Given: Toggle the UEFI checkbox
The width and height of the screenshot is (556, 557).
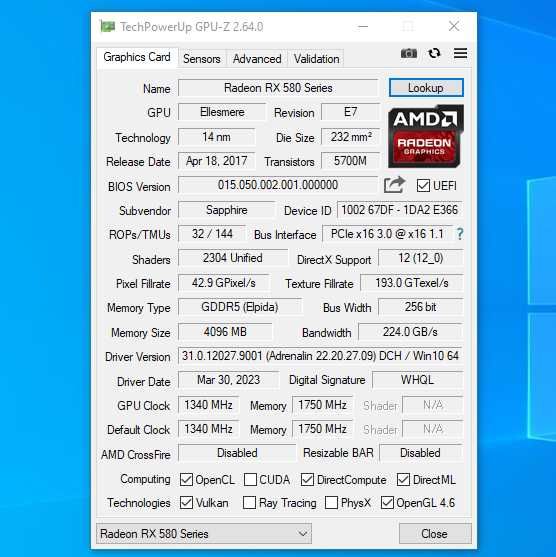Looking at the screenshot, I should point(423,185).
